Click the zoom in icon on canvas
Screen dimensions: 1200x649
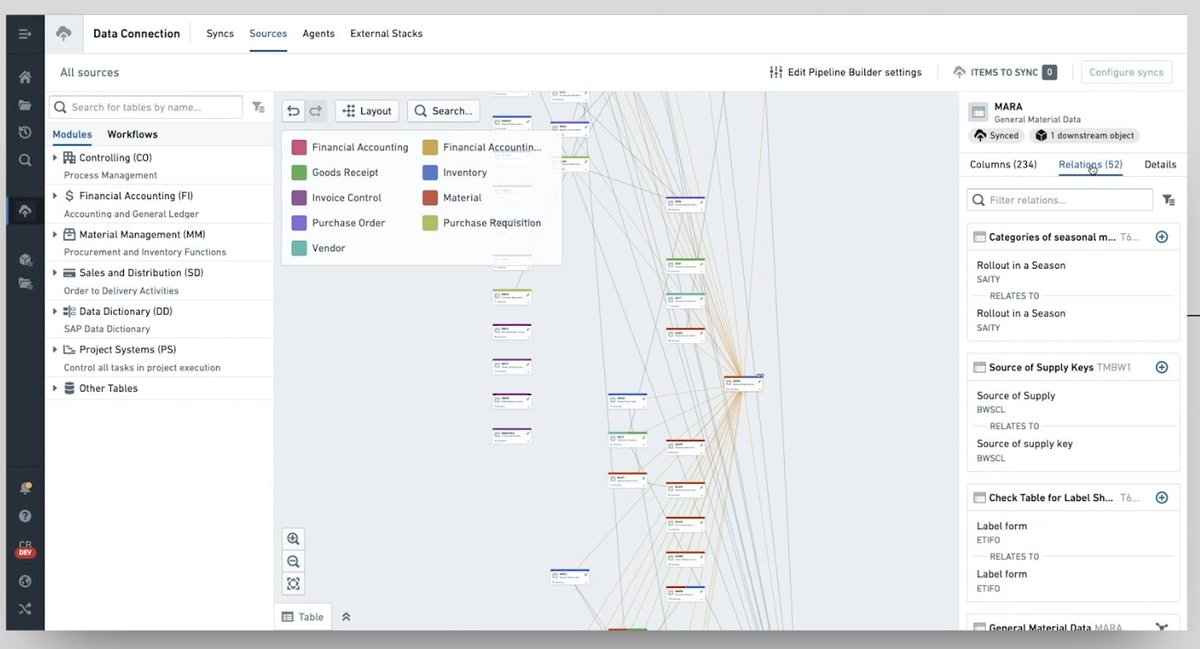[x=293, y=538]
